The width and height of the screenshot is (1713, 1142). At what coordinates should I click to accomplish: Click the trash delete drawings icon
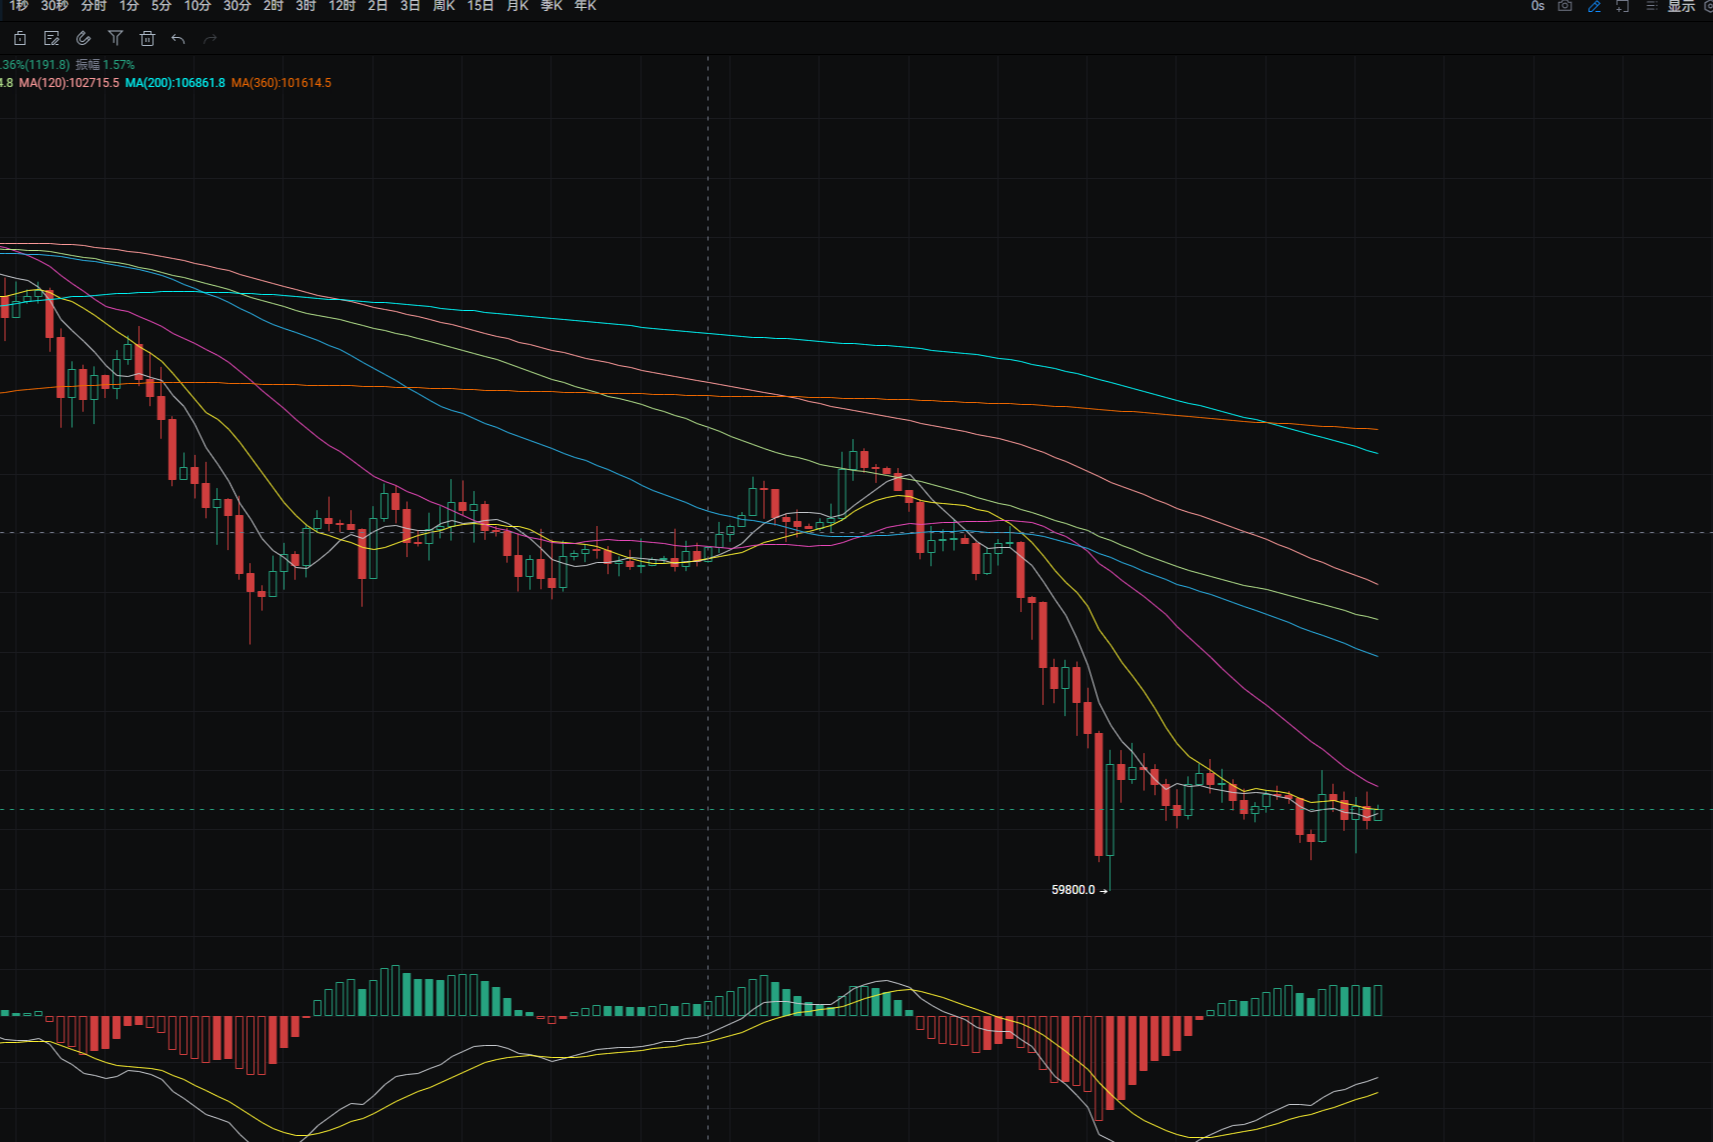point(147,39)
